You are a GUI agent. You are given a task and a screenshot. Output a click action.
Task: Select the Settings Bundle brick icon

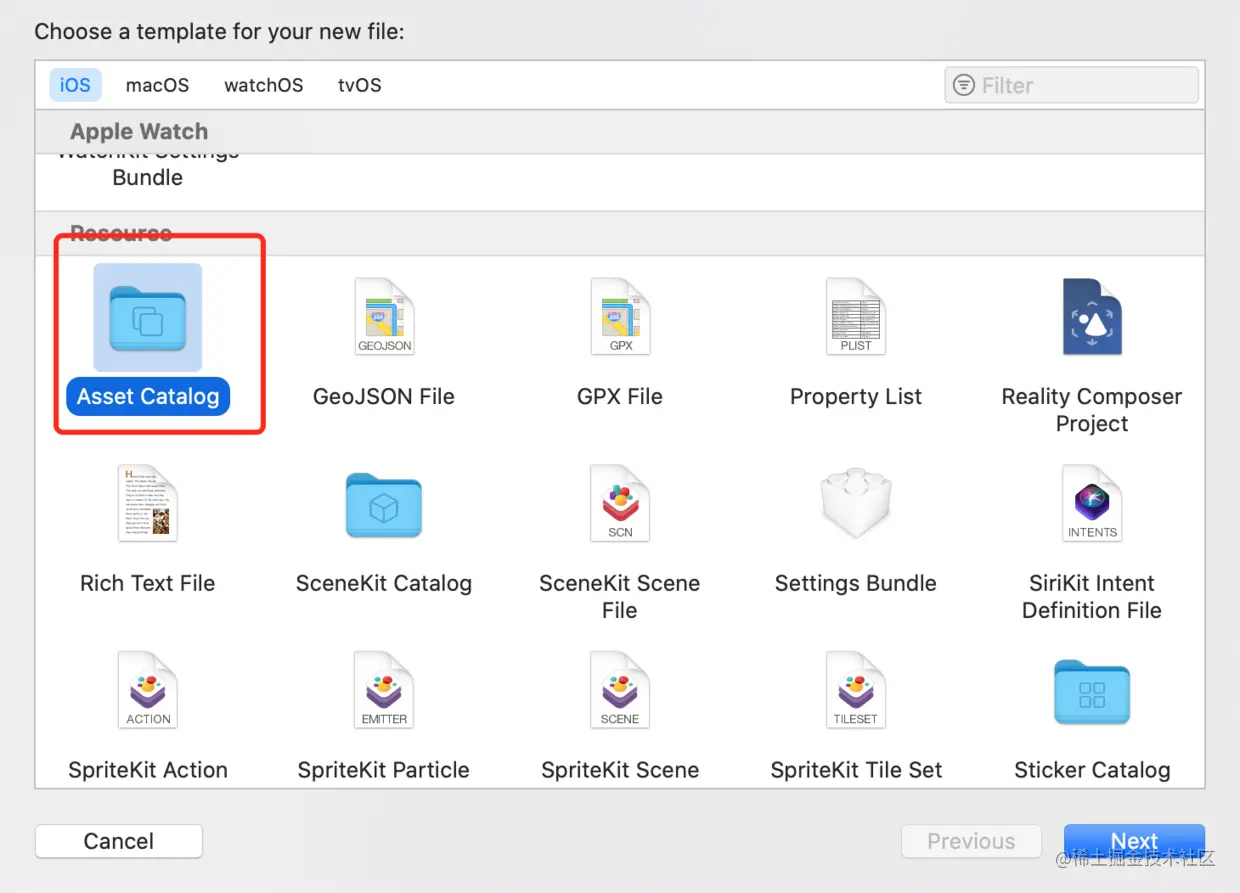(856, 503)
